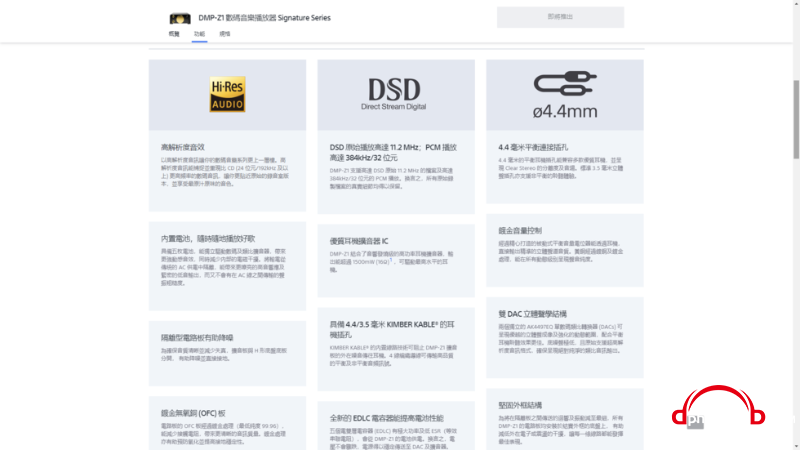Select the 高解析度音效 heading
This screenshot has height=450, width=800.
pyautogui.click(x=183, y=147)
